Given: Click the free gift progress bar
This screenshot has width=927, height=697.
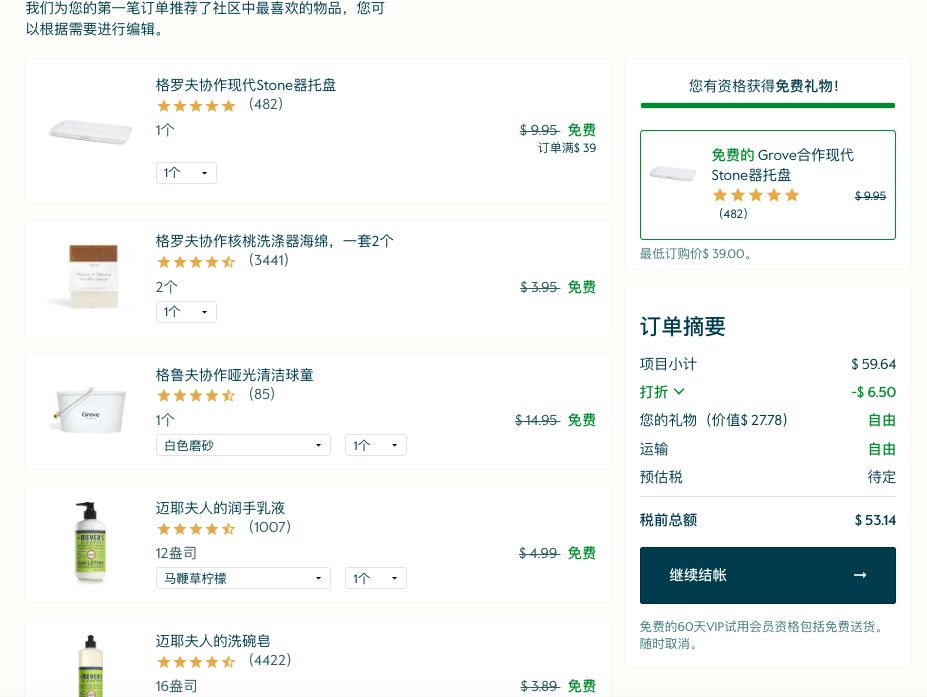Looking at the screenshot, I should pos(767,106).
